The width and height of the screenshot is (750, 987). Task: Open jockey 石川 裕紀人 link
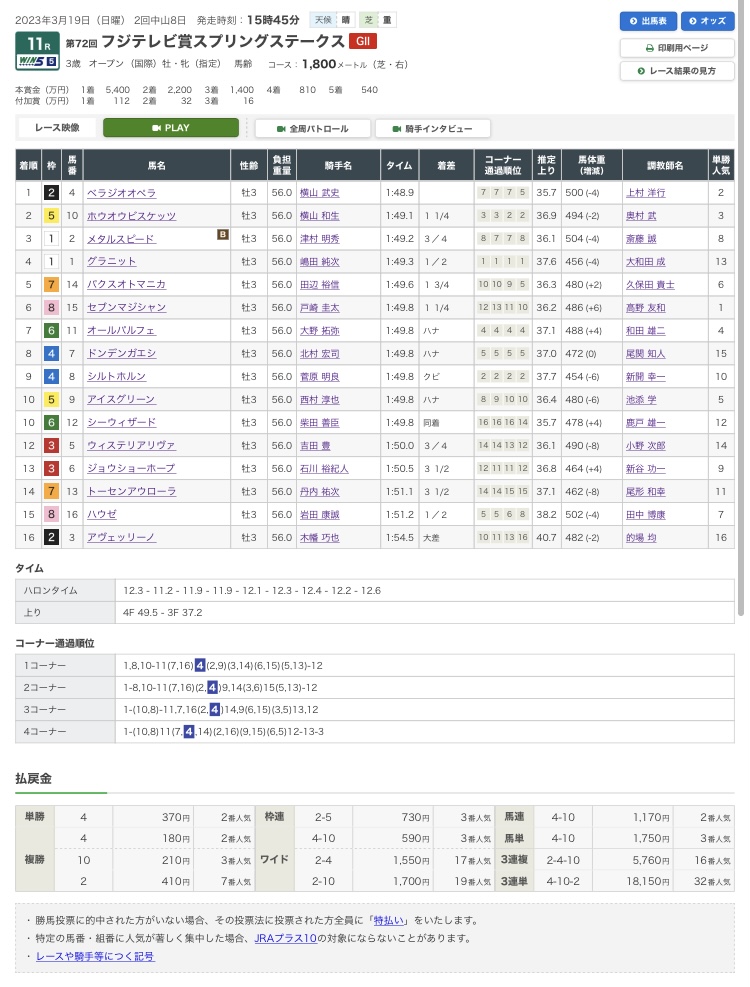(324, 468)
